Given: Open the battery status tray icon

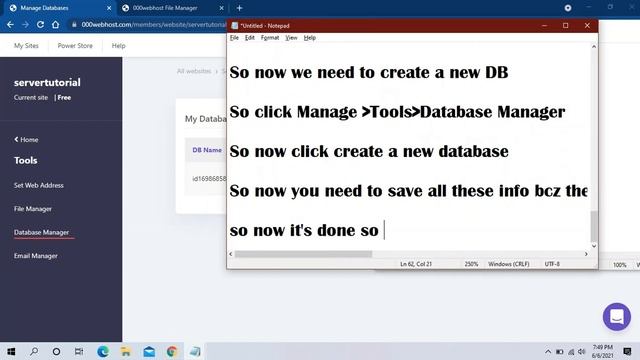Looking at the screenshot, I should click(560, 351).
